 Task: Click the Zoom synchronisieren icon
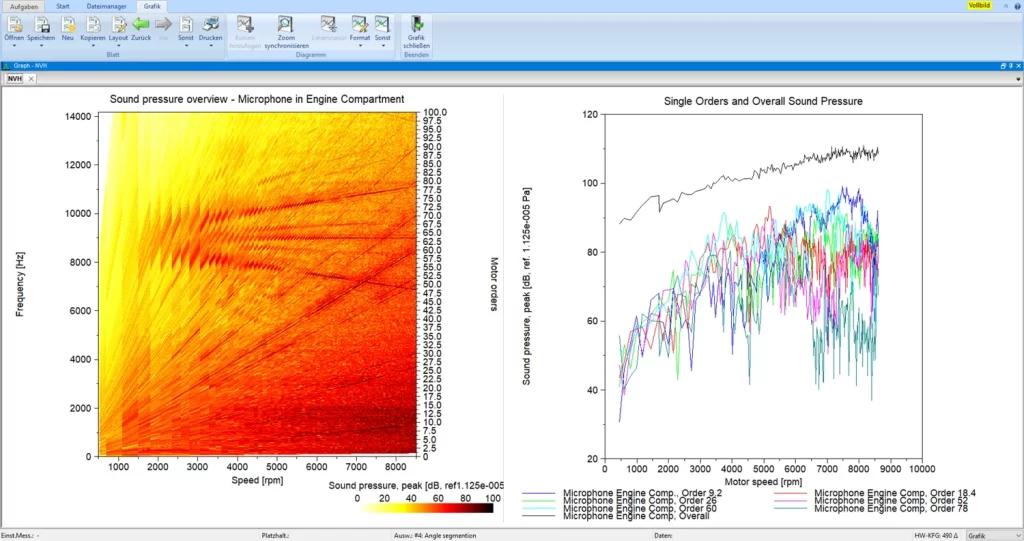point(286,24)
